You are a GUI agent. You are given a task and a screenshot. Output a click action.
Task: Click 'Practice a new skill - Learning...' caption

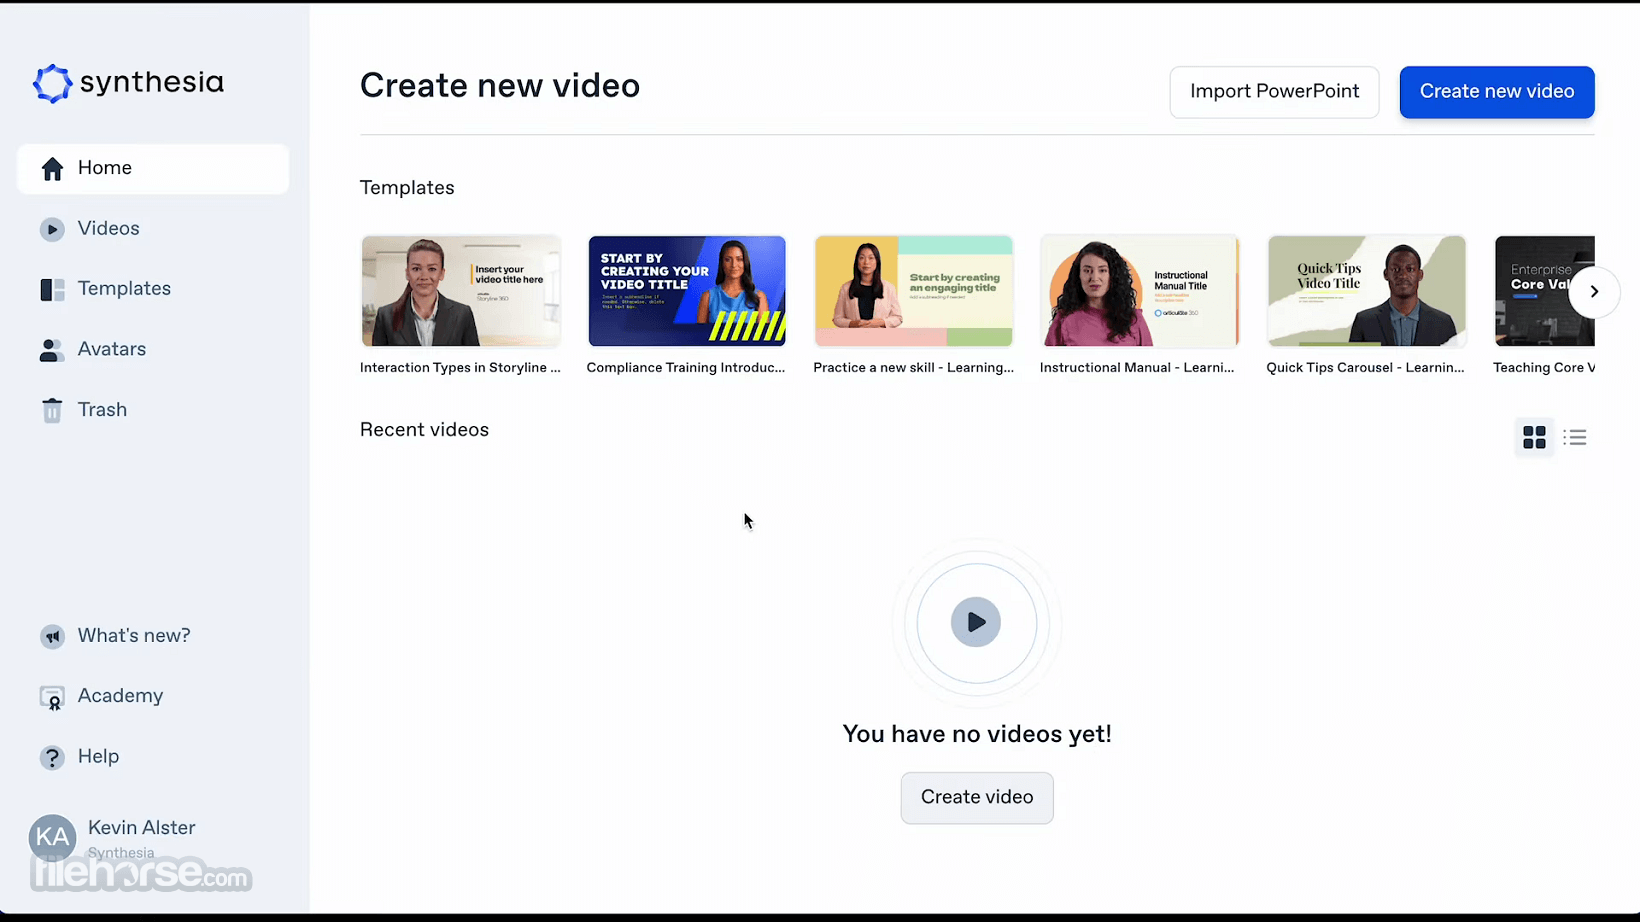pyautogui.click(x=913, y=368)
